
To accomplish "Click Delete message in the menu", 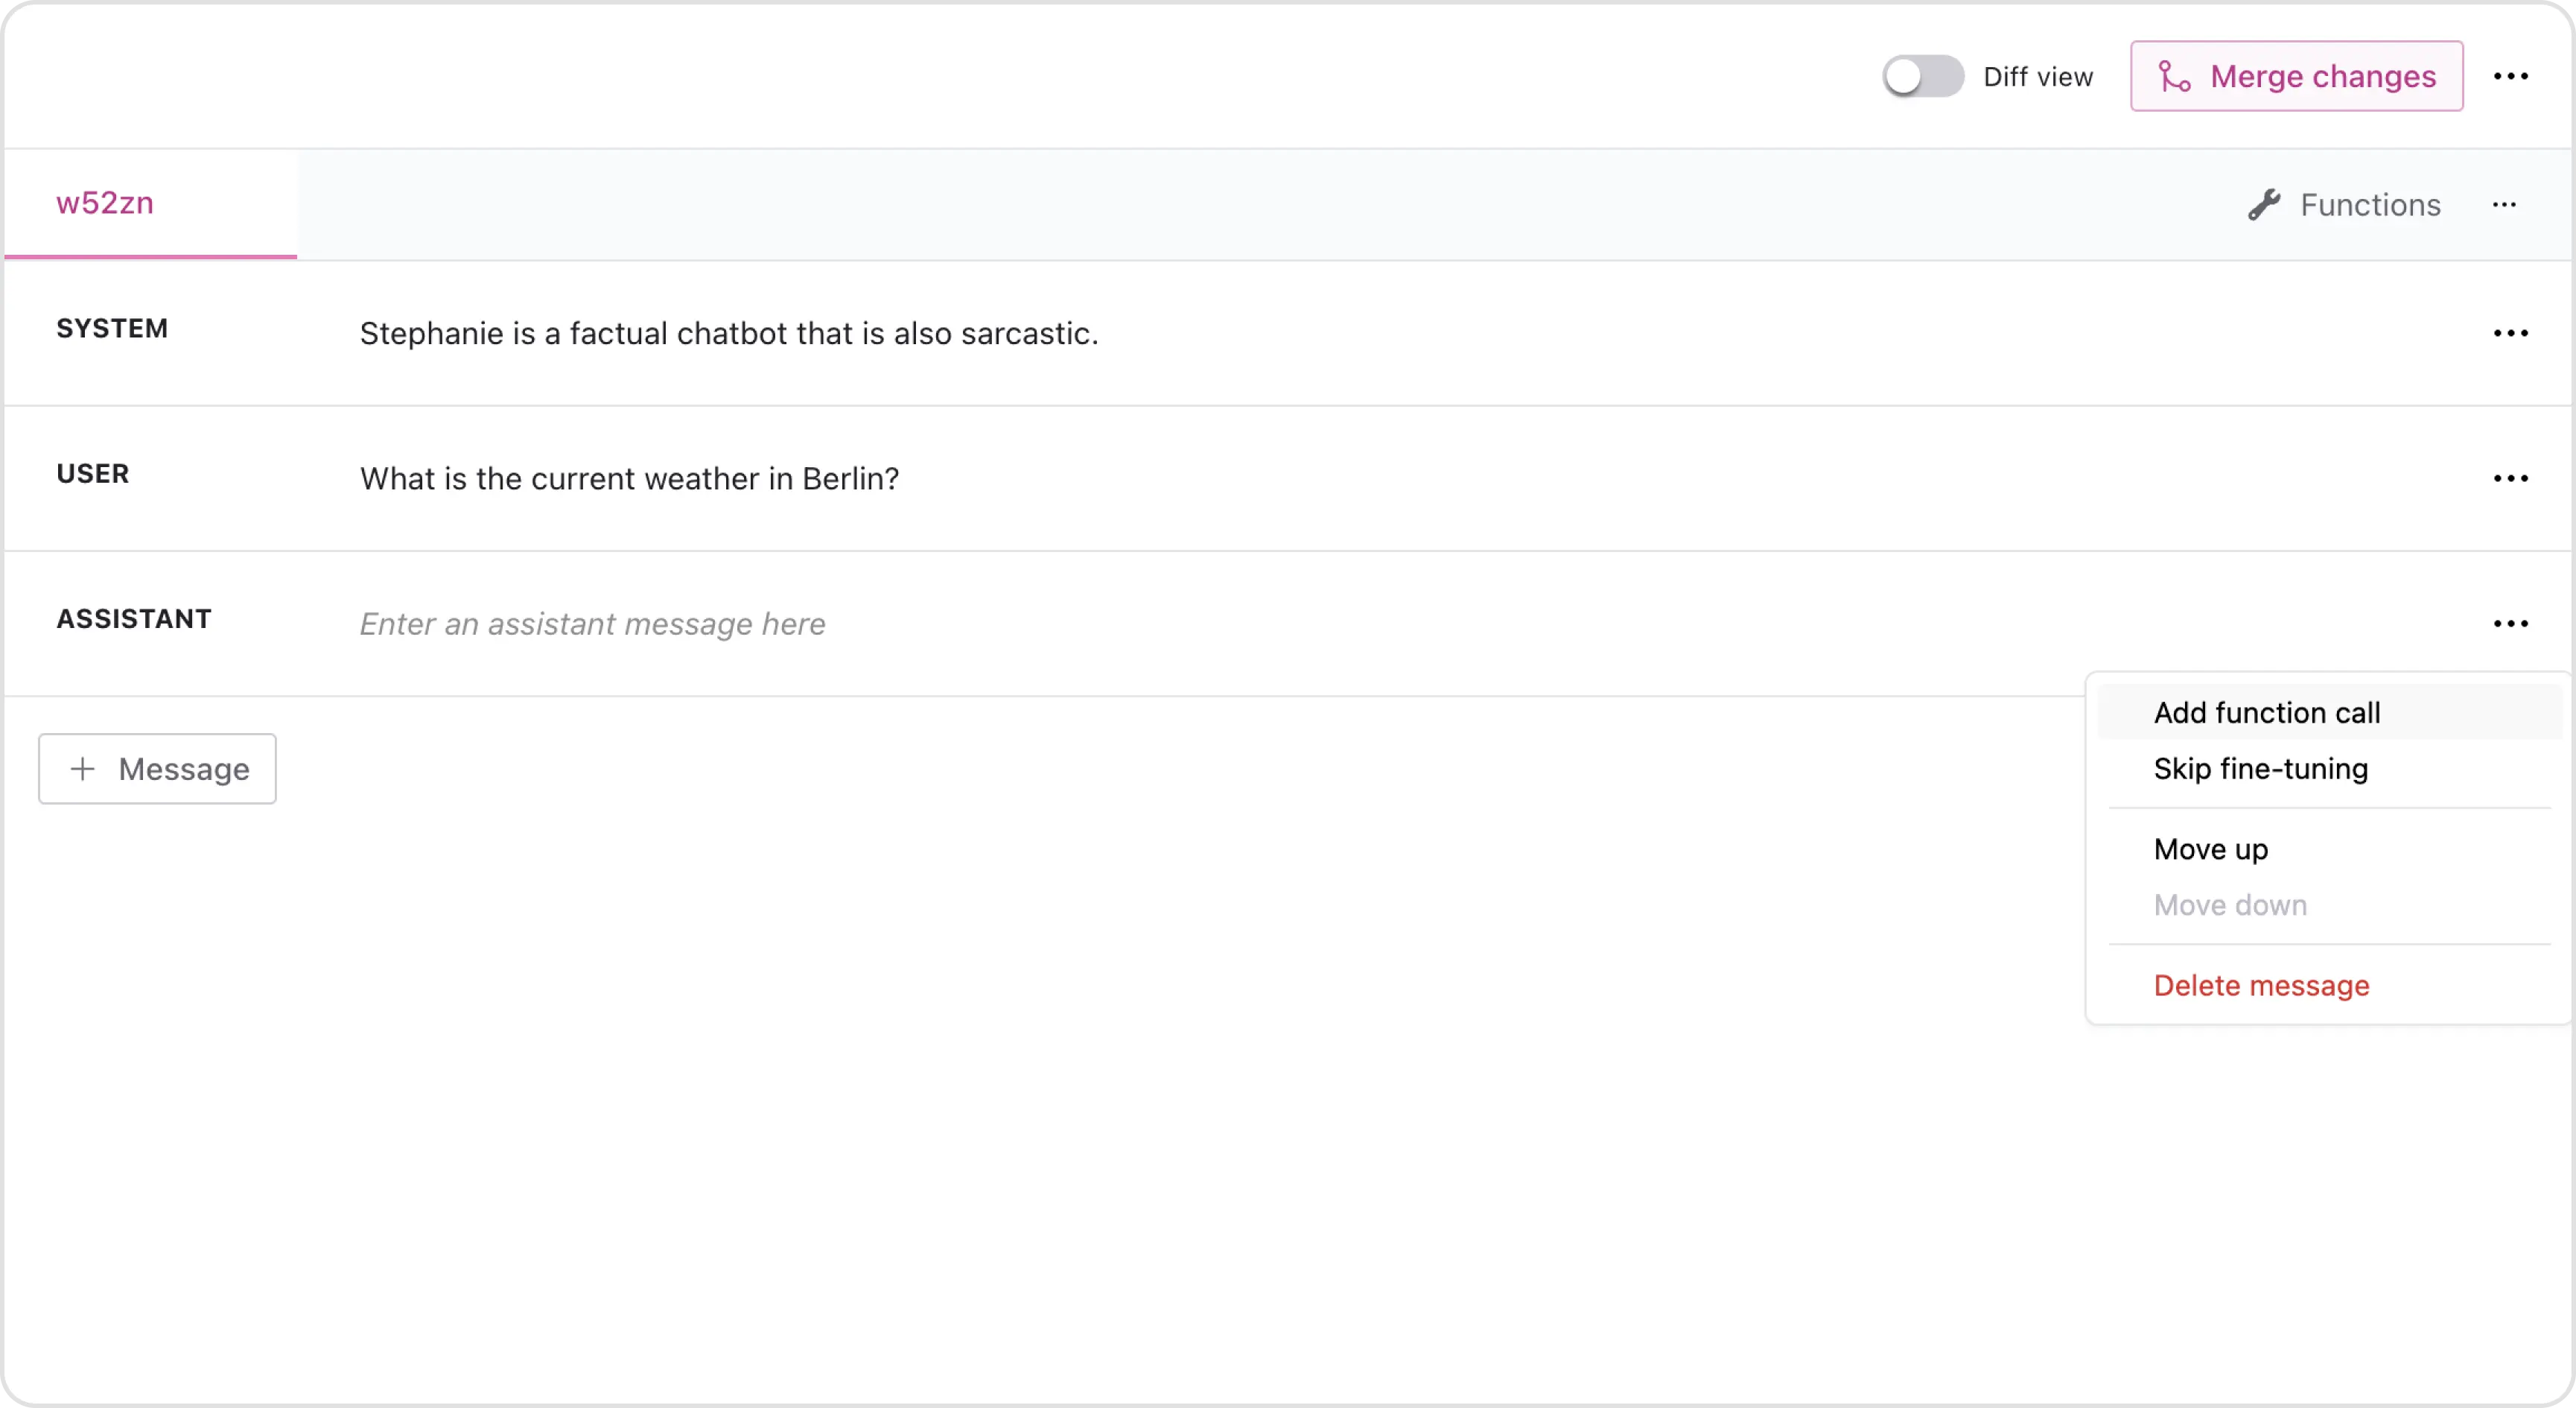I will pyautogui.click(x=2261, y=986).
